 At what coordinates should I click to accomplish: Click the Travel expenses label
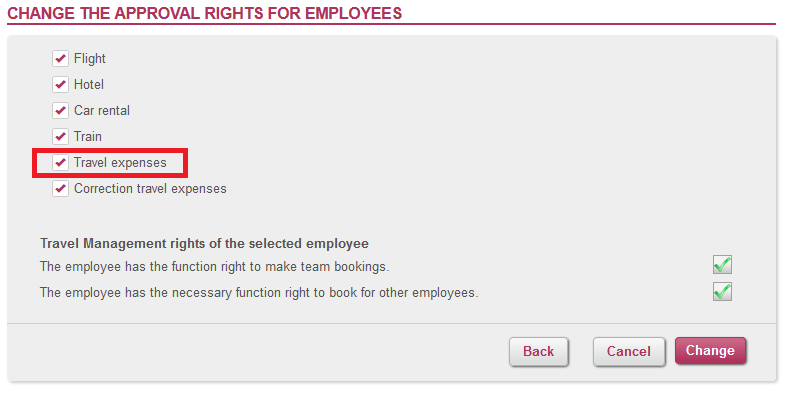pos(120,163)
